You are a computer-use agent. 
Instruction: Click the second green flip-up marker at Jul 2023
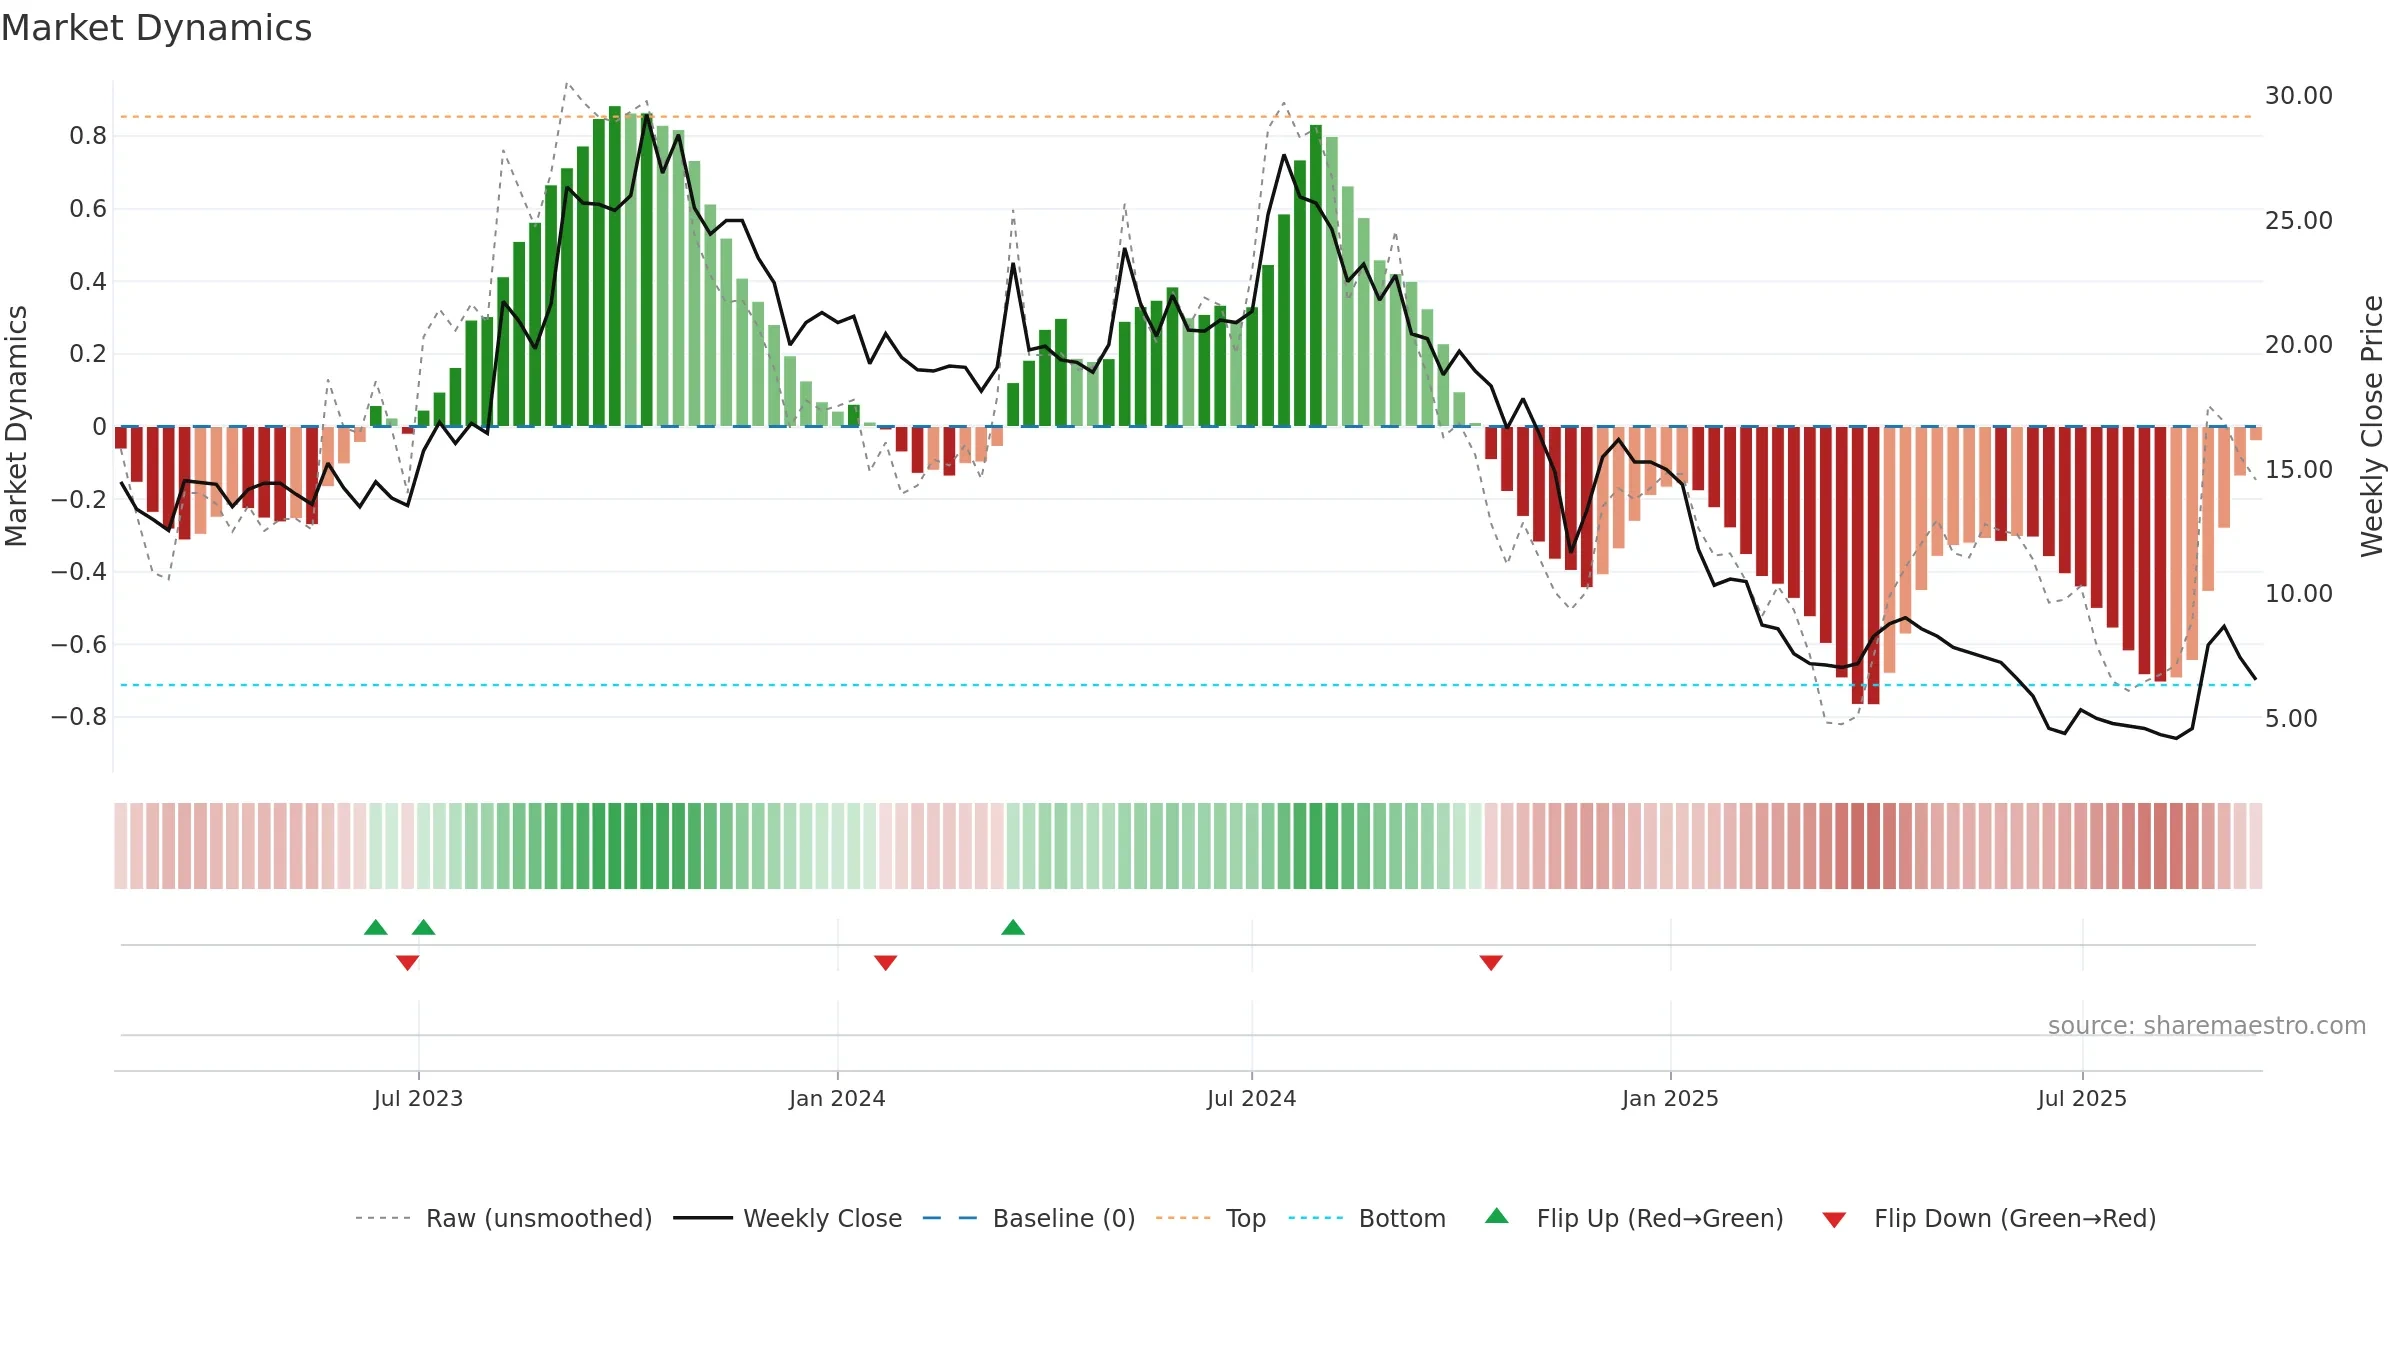point(424,927)
